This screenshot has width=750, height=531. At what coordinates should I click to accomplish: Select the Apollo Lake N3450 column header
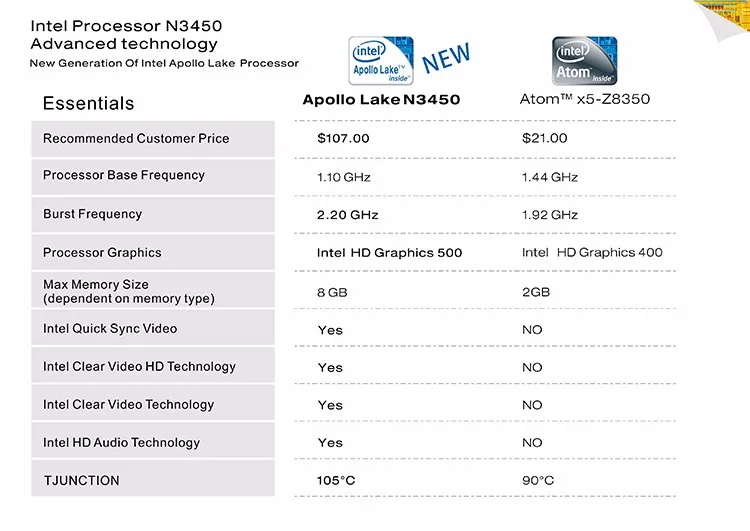(381, 100)
